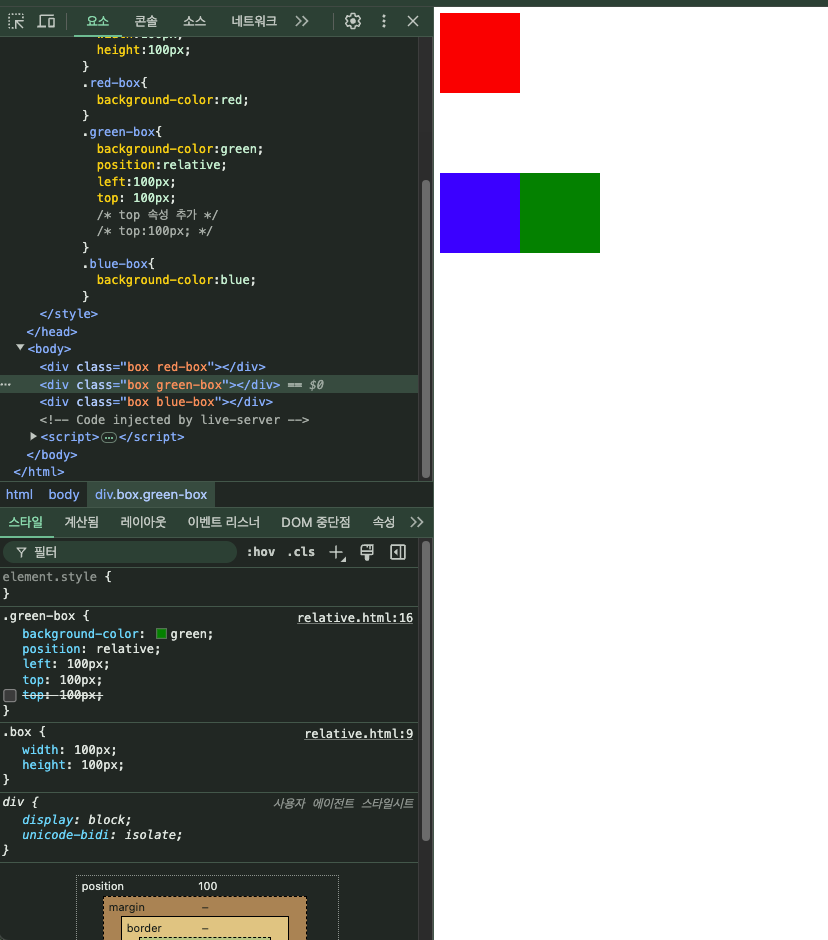Activate the inspect element picker icon
Image resolution: width=828 pixels, height=940 pixels.
(16, 22)
